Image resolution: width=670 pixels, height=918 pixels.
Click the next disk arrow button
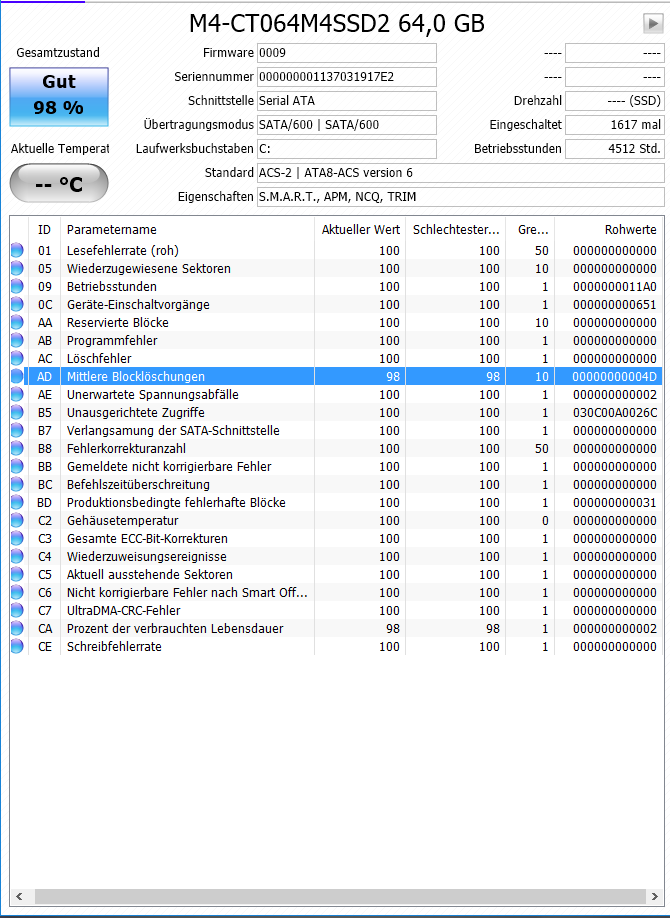[x=652, y=23]
